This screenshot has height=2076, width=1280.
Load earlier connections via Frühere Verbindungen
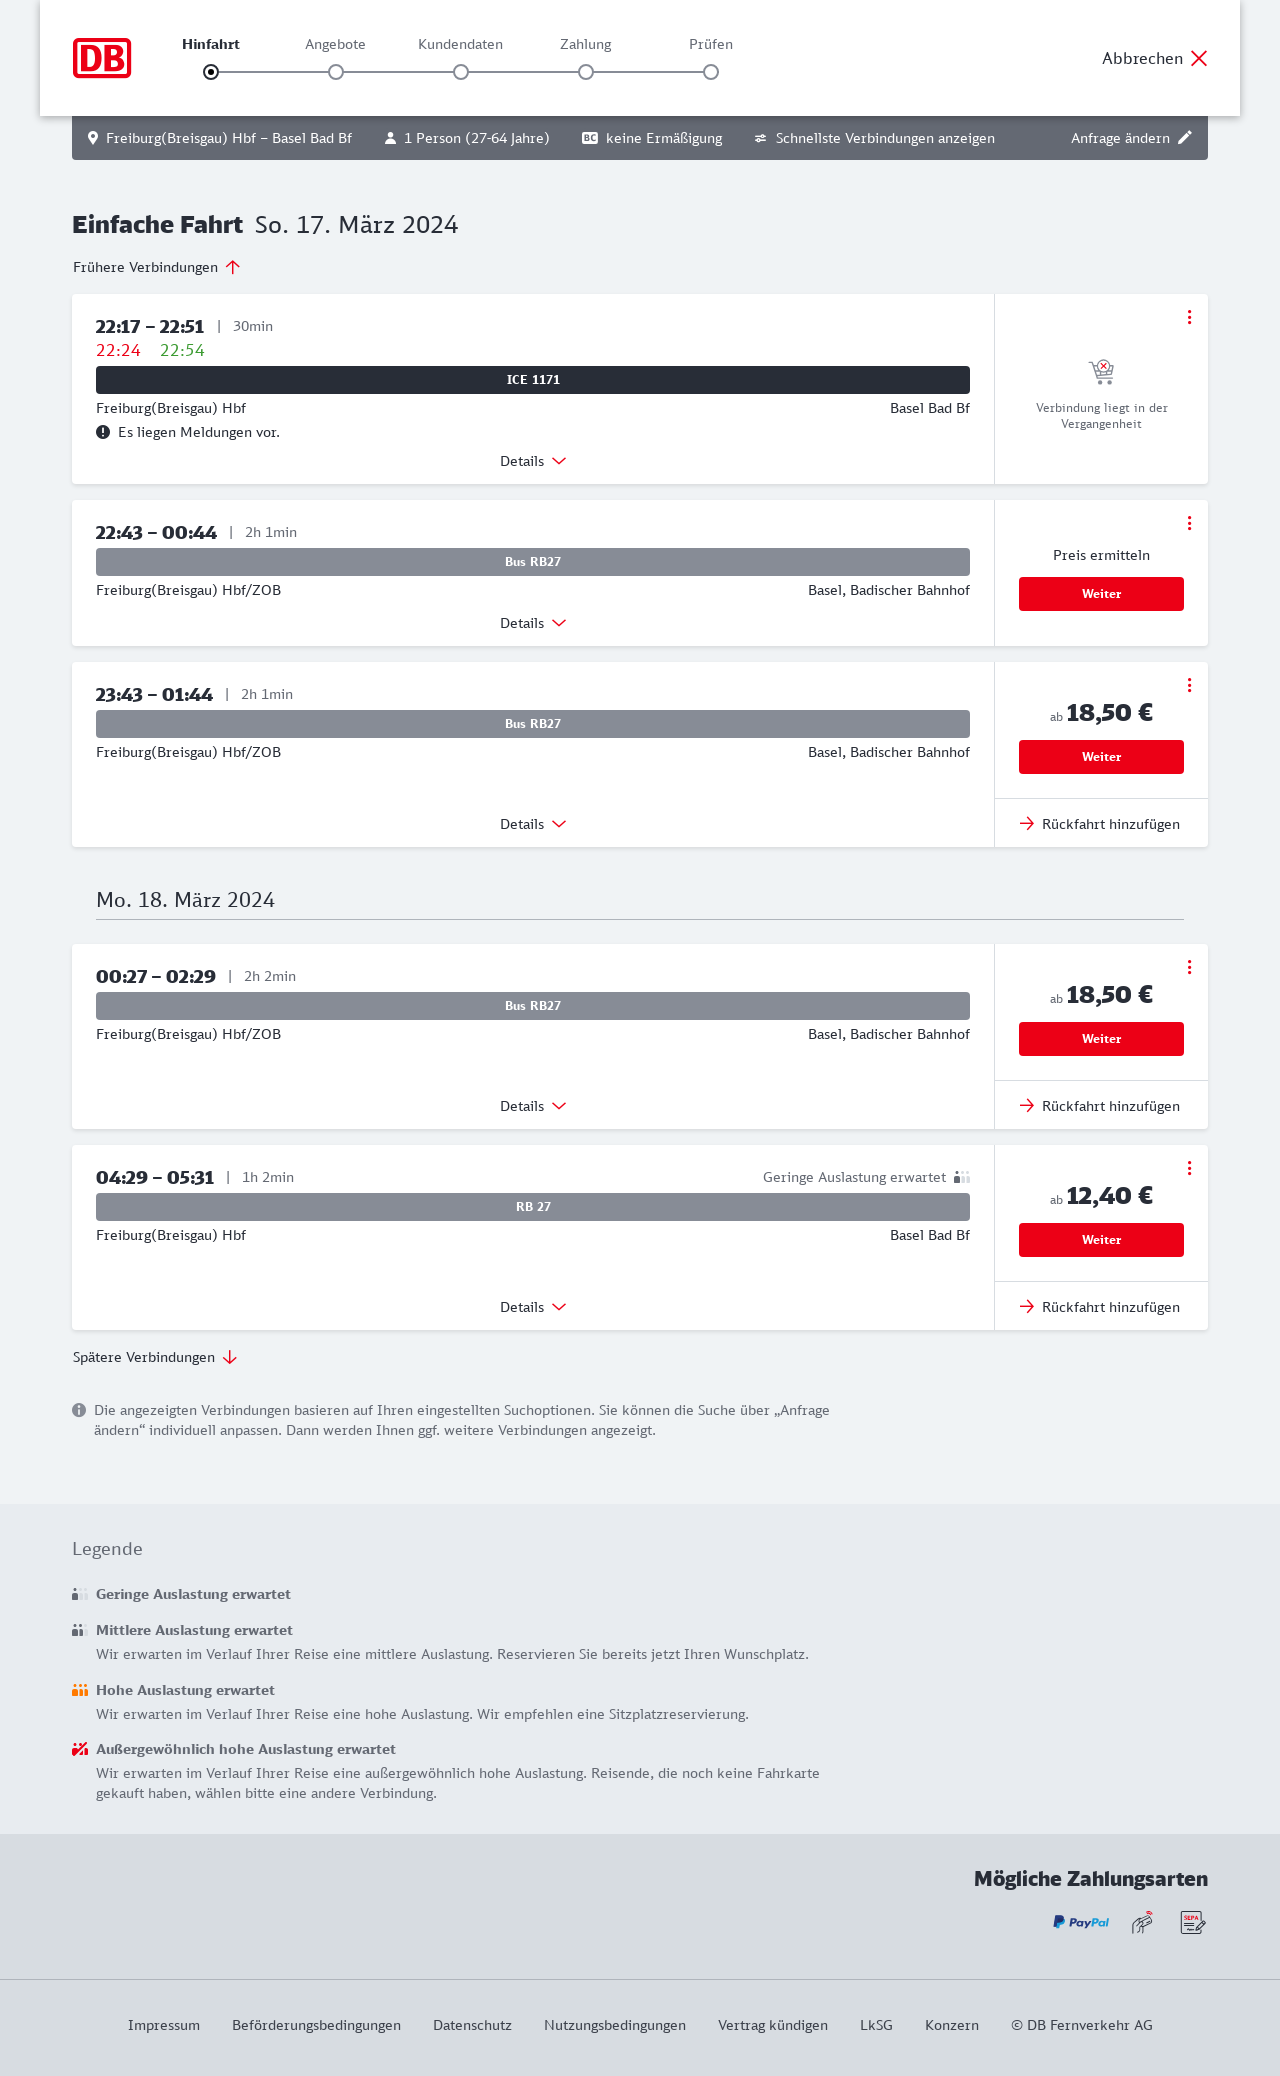pos(157,267)
